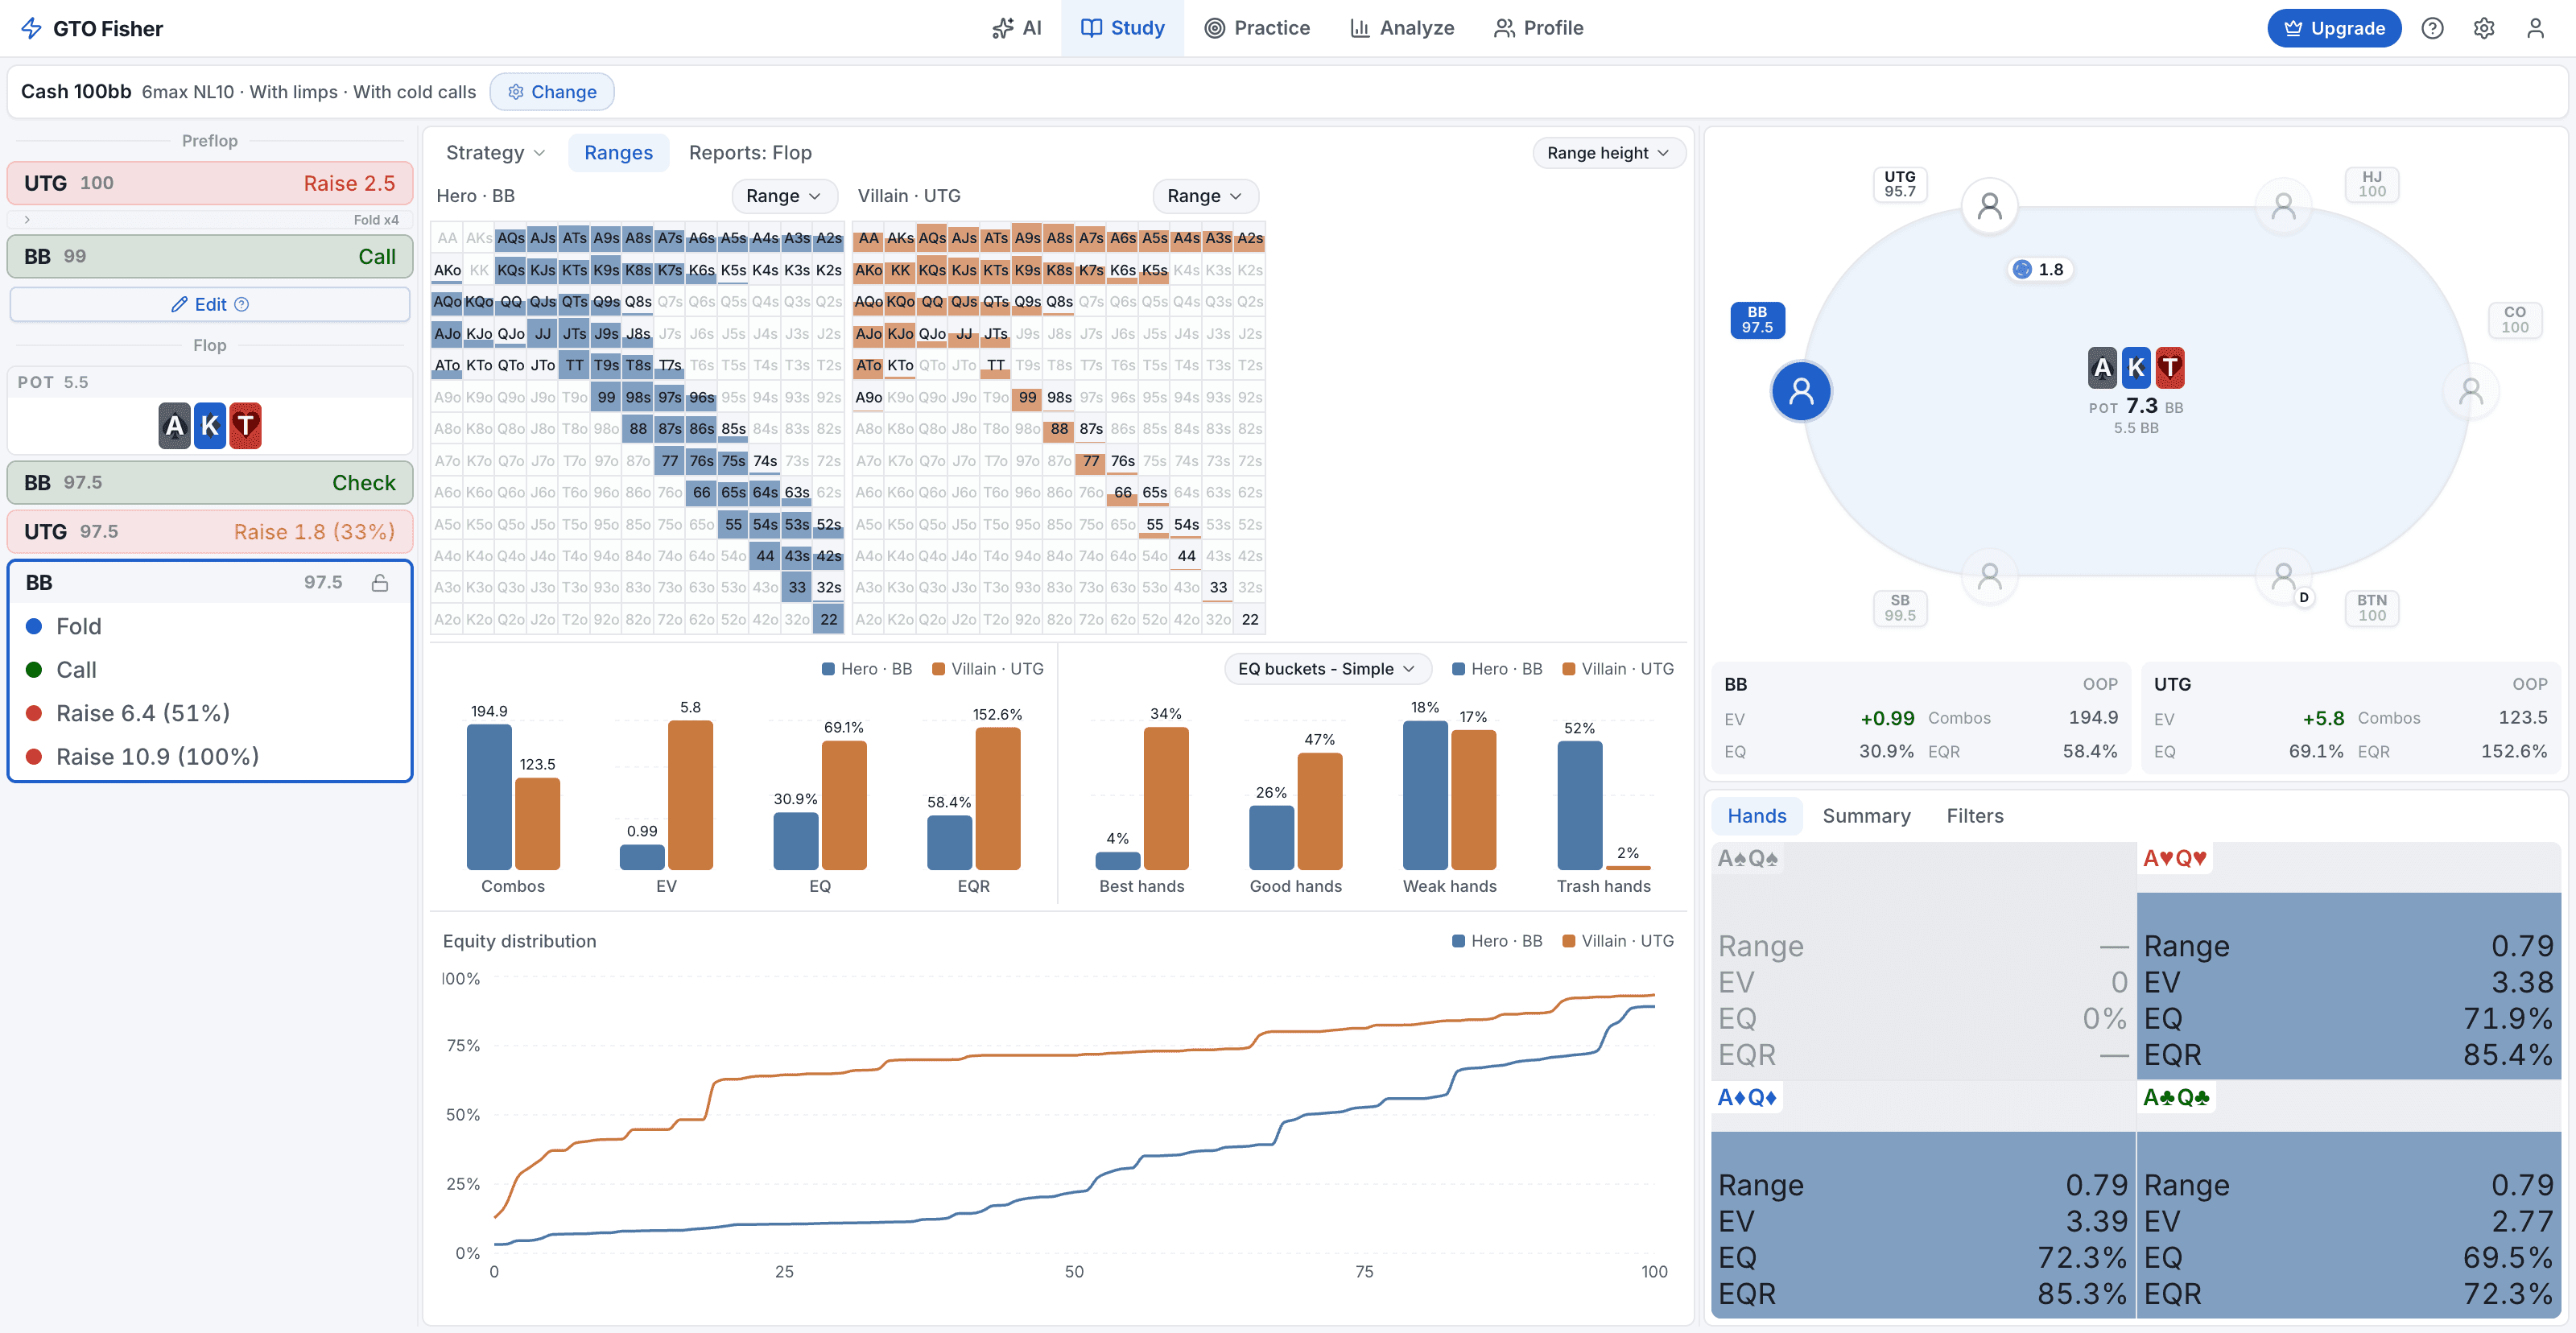The width and height of the screenshot is (2576, 1333).
Task: Switch to the Study tab
Action: click(1122, 28)
